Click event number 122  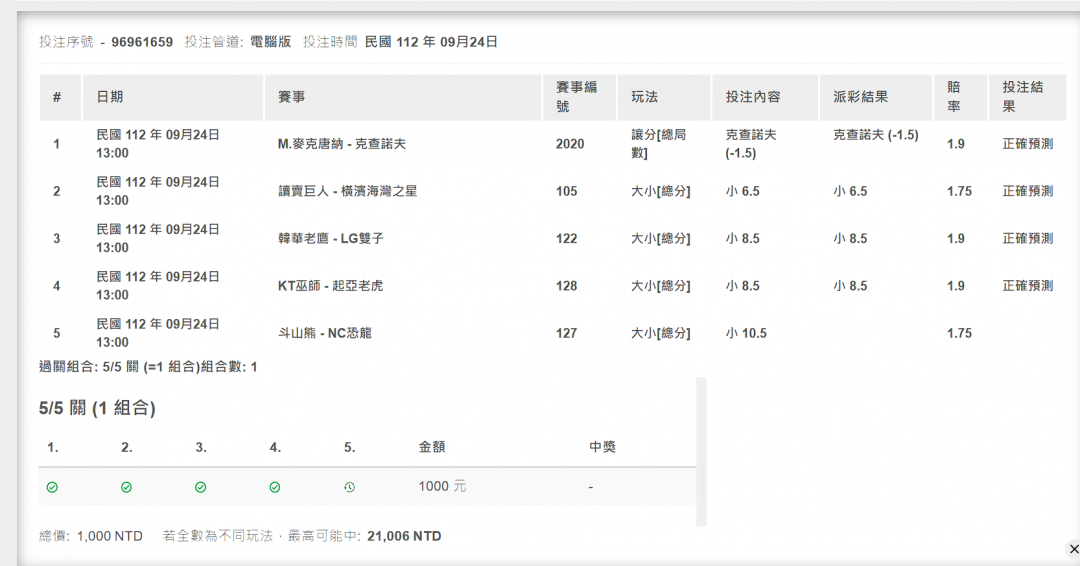567,239
